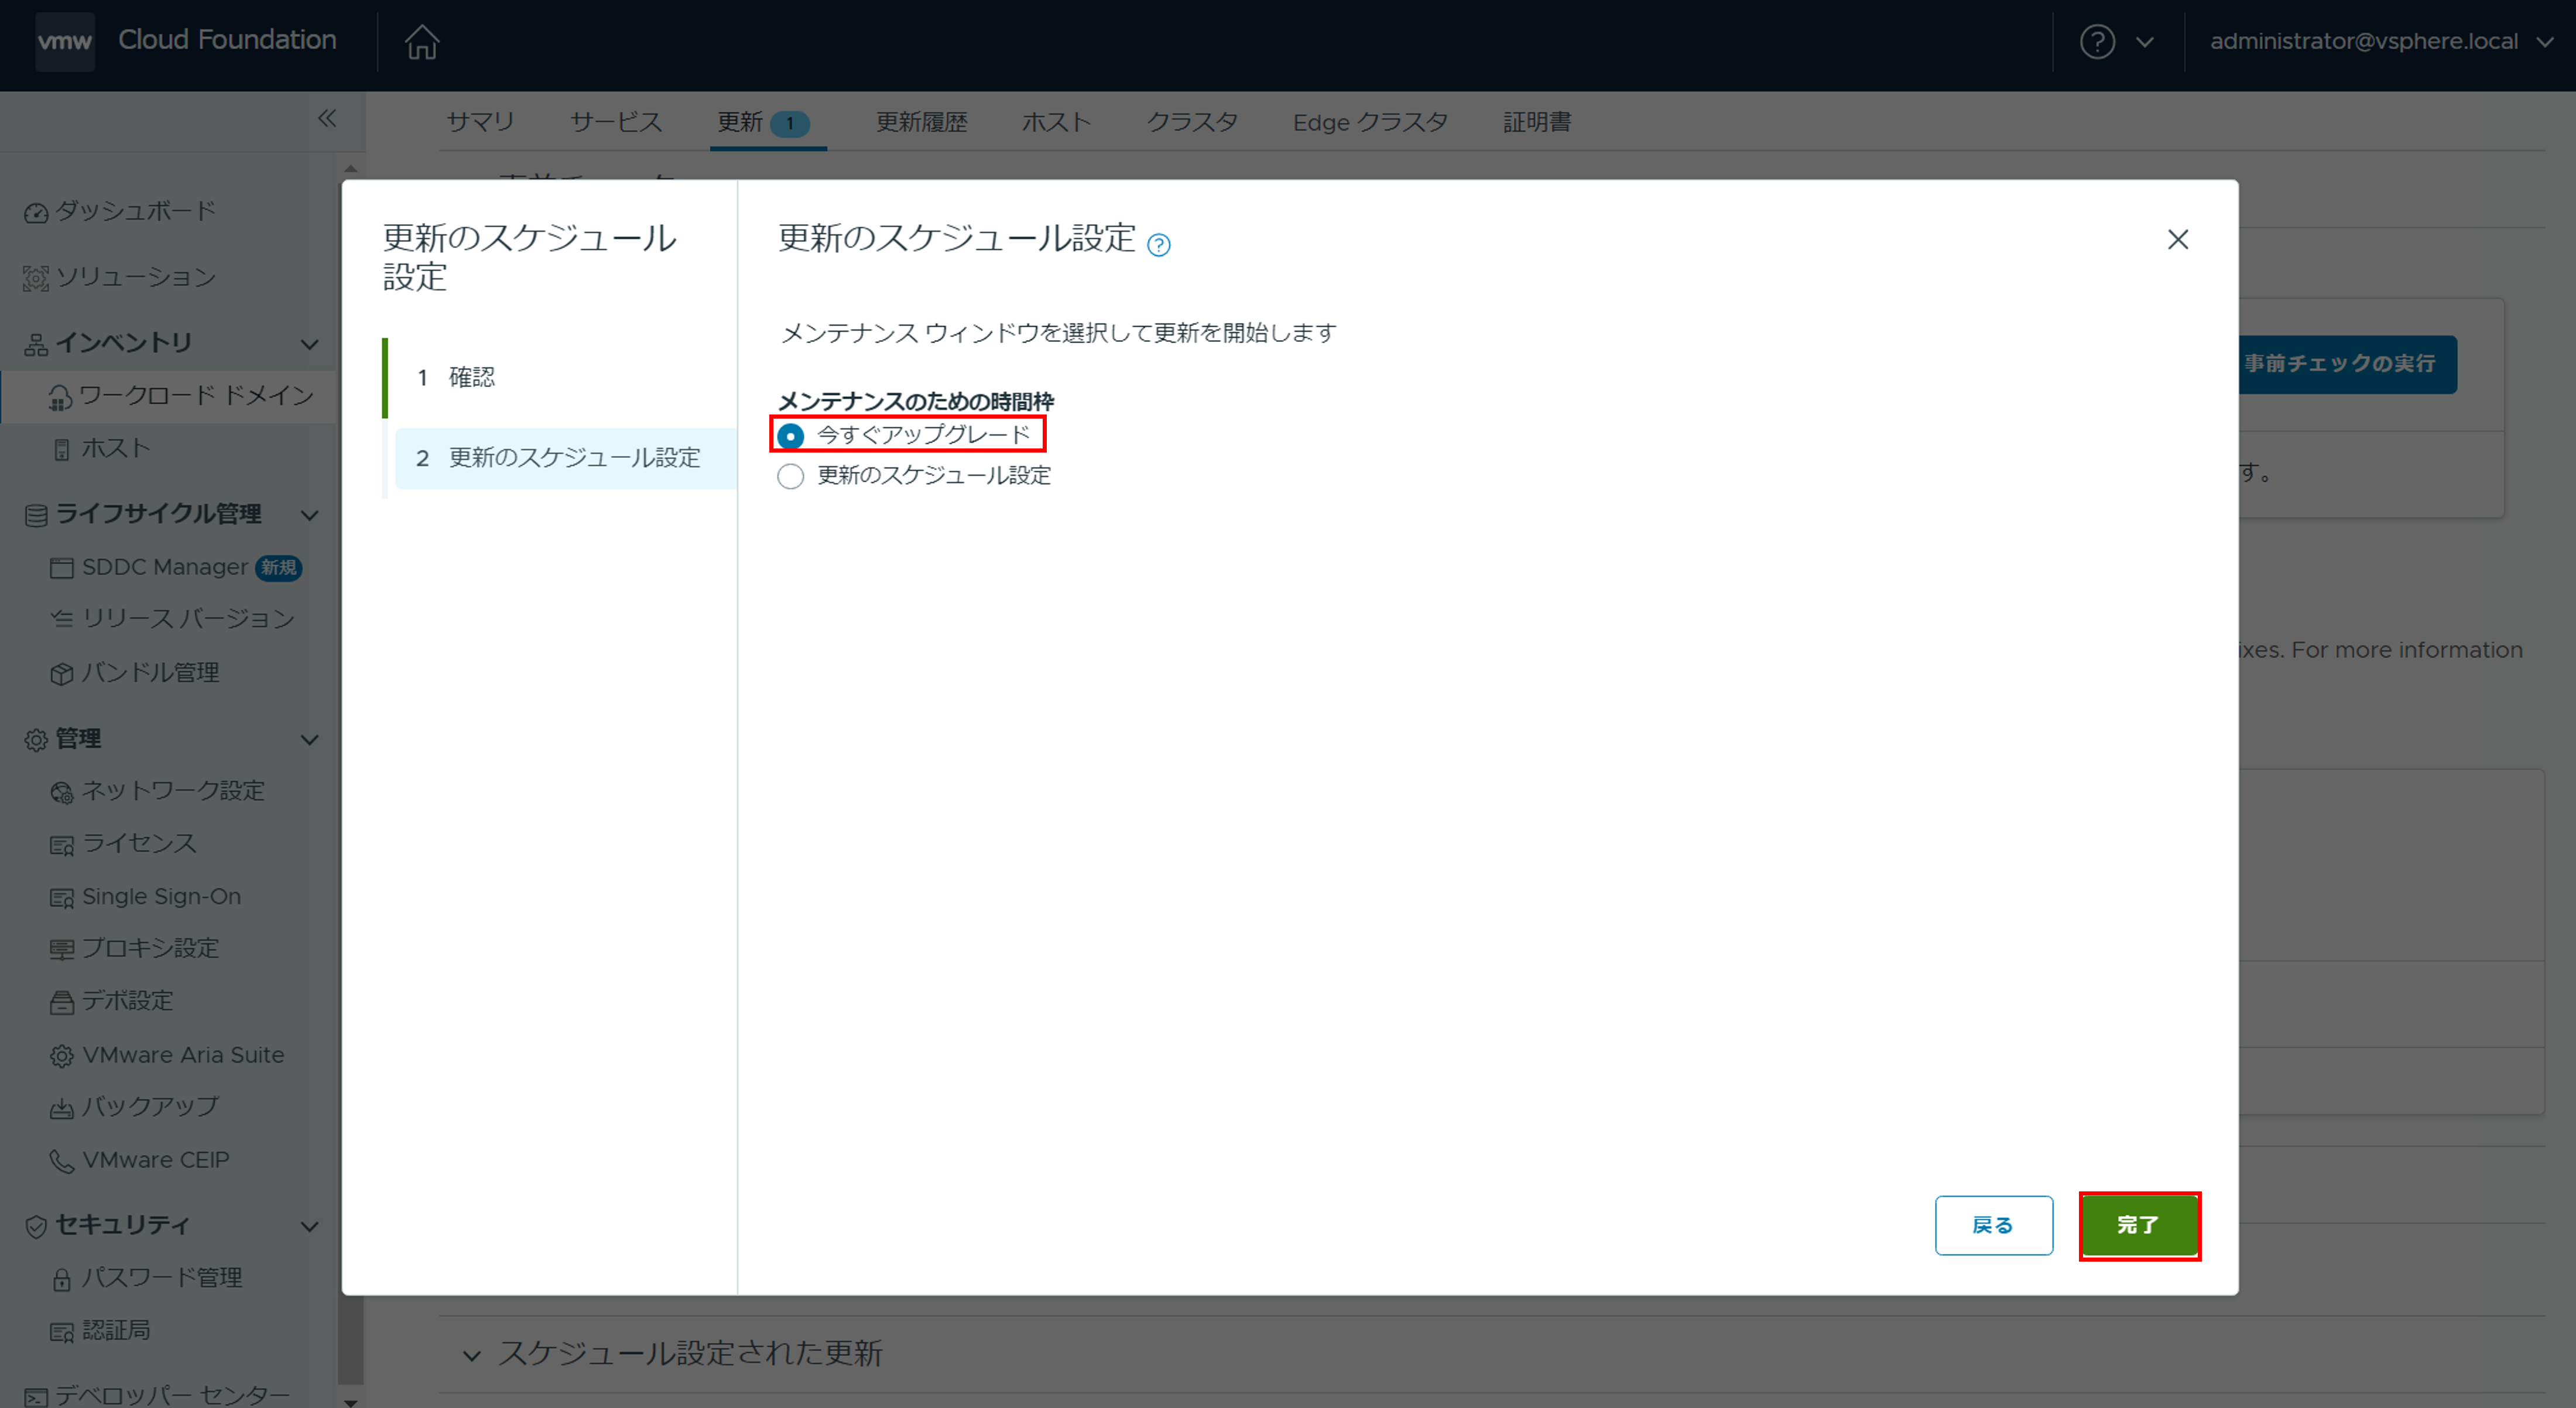This screenshot has height=1408, width=2576.
Task: Select 今すぐアップグレード radio button
Action: (x=790, y=436)
